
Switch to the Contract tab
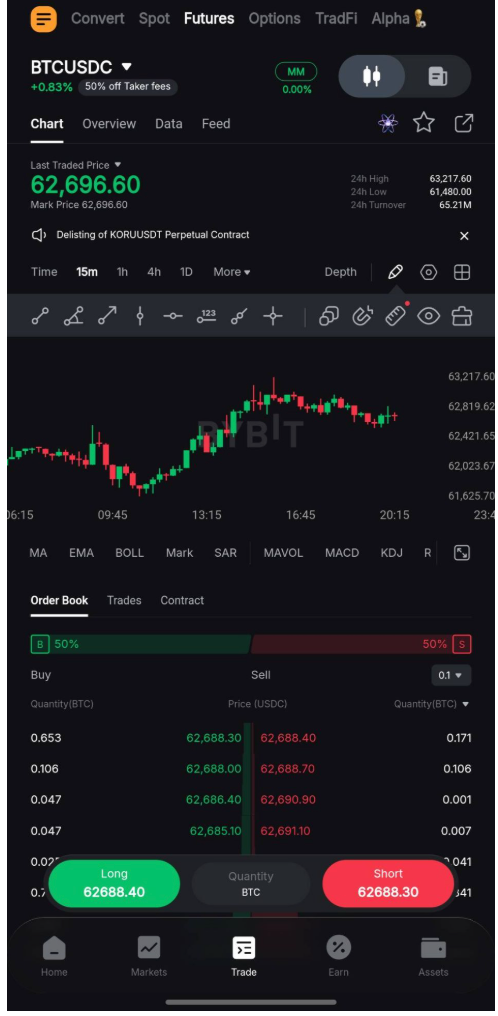(182, 601)
